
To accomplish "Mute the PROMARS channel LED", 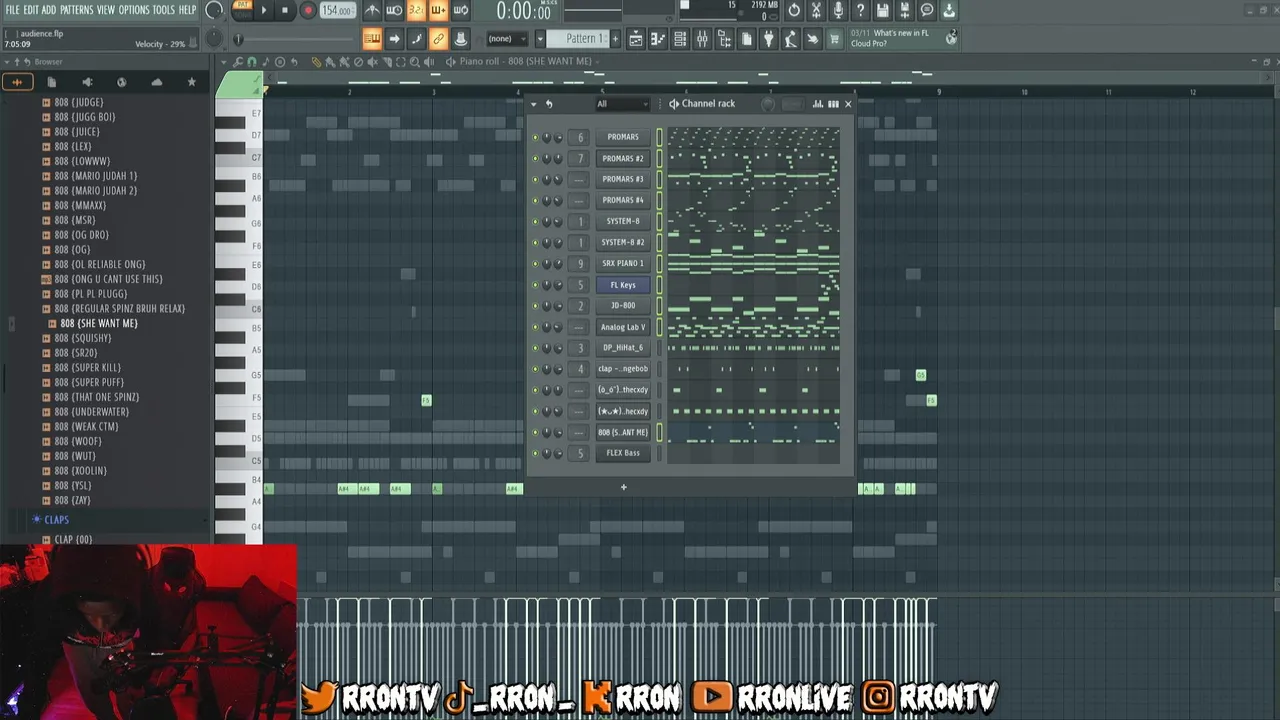I will pyautogui.click(x=535, y=137).
